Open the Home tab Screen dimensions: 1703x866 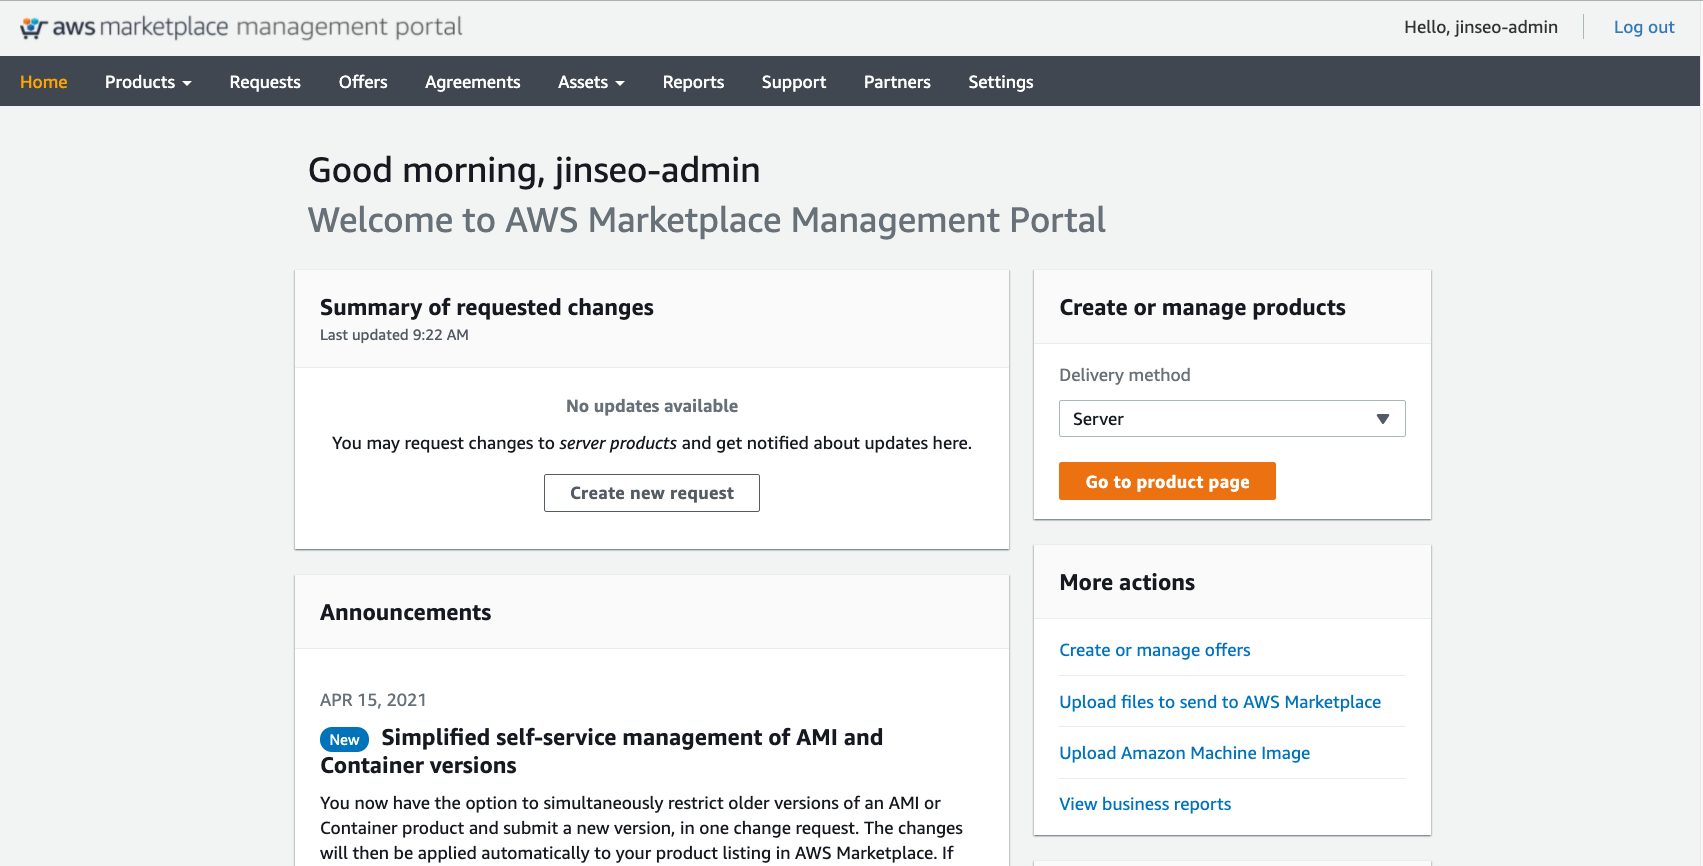(x=44, y=82)
